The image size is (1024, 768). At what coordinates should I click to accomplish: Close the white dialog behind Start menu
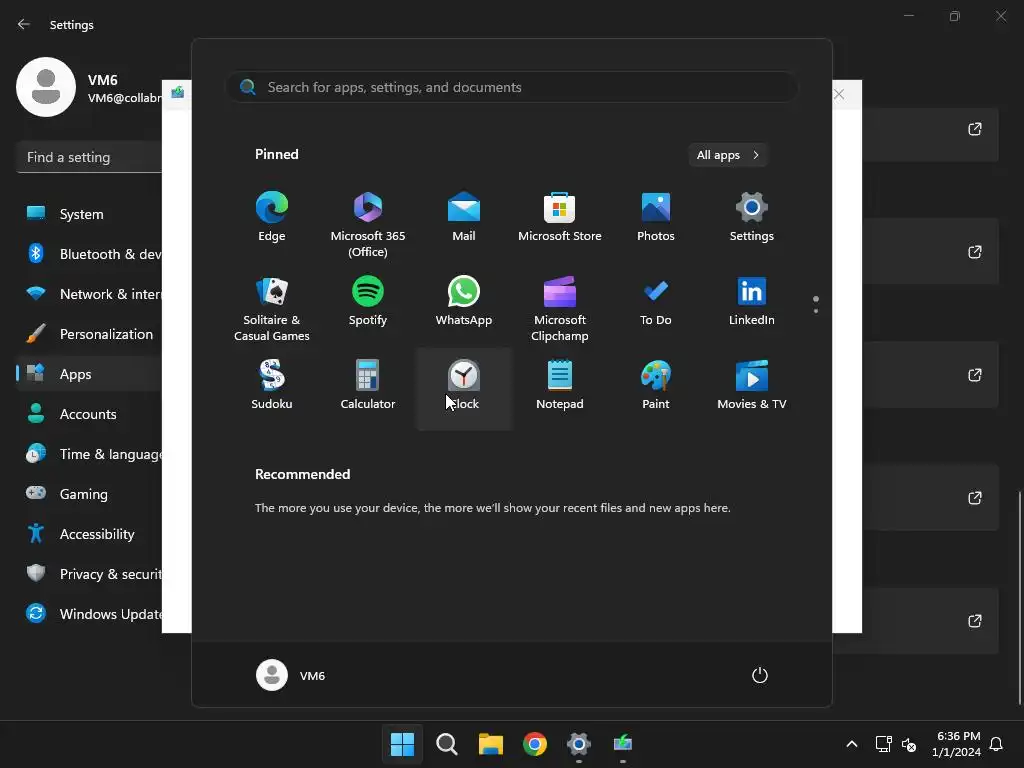[x=839, y=95]
